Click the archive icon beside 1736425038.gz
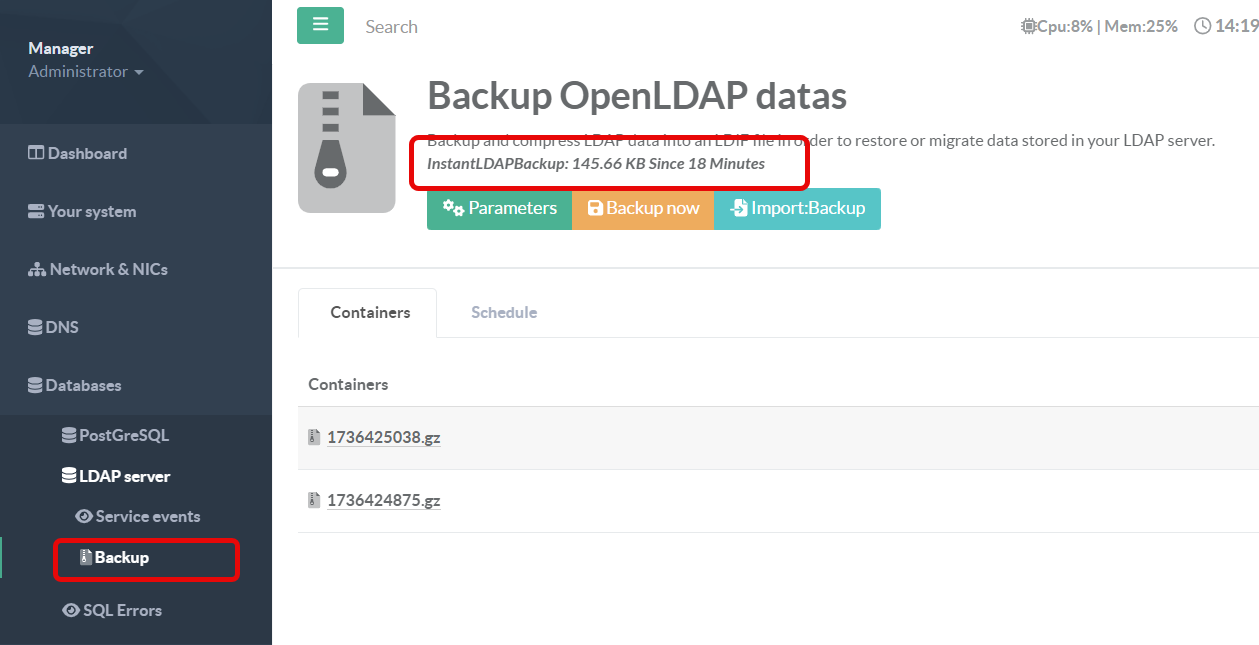 click(314, 437)
